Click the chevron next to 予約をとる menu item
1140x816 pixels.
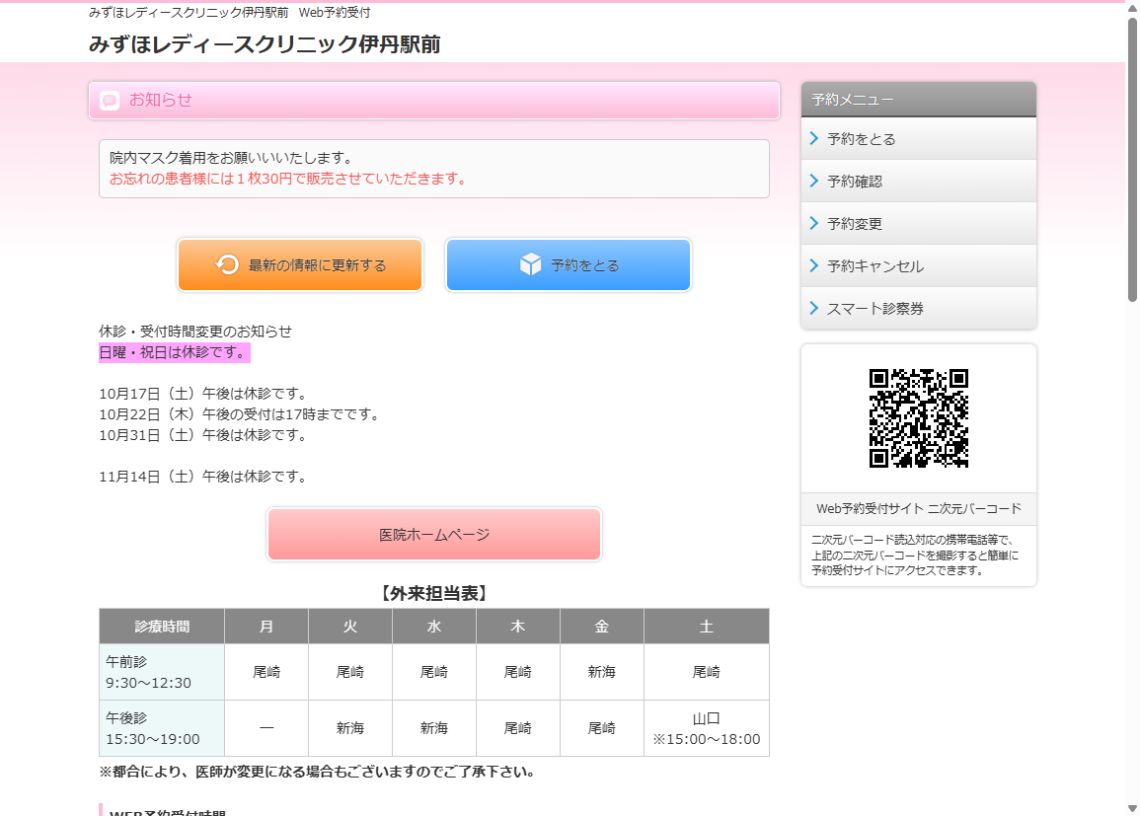[814, 138]
